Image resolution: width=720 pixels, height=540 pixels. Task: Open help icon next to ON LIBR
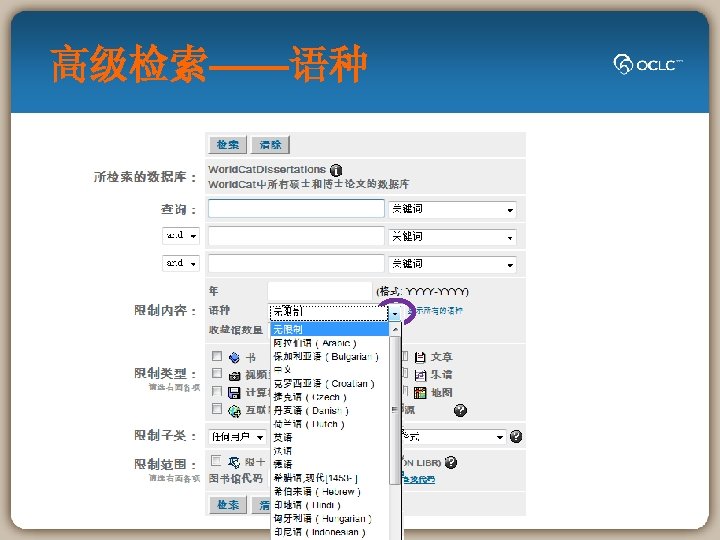(451, 462)
